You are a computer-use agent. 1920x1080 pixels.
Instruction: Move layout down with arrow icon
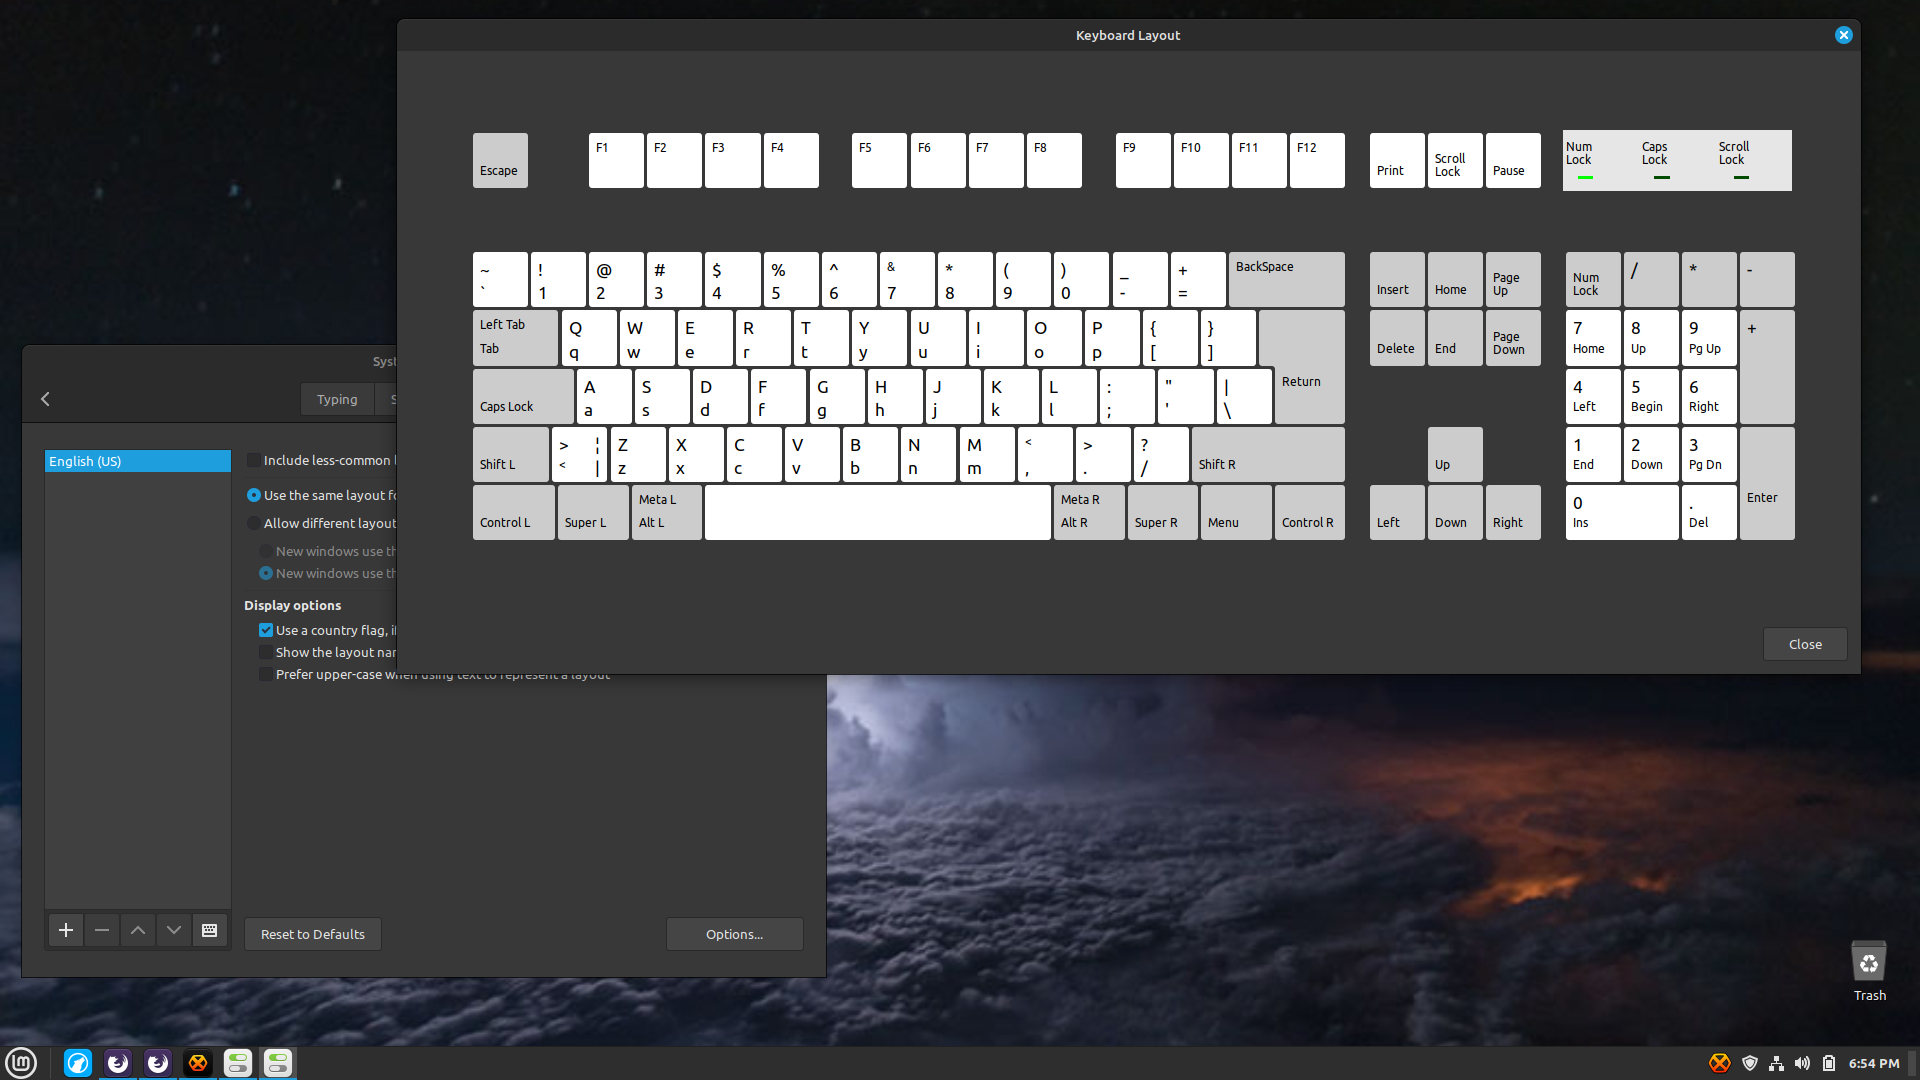point(174,931)
